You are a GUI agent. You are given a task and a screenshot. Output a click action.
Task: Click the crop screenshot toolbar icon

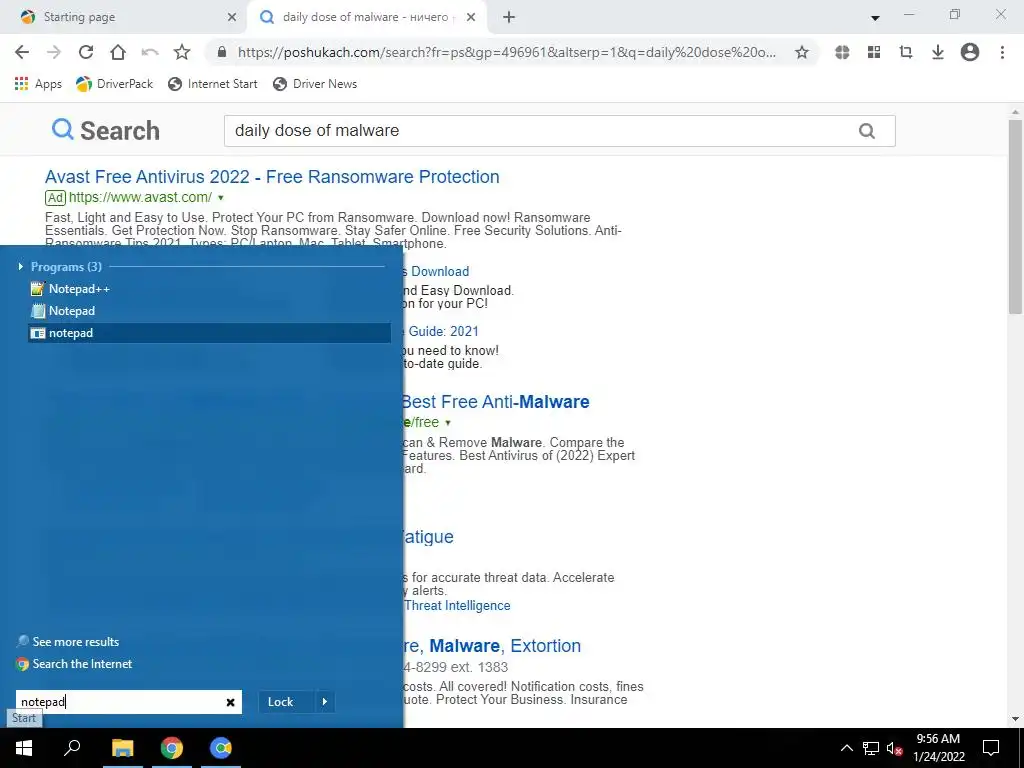906,52
